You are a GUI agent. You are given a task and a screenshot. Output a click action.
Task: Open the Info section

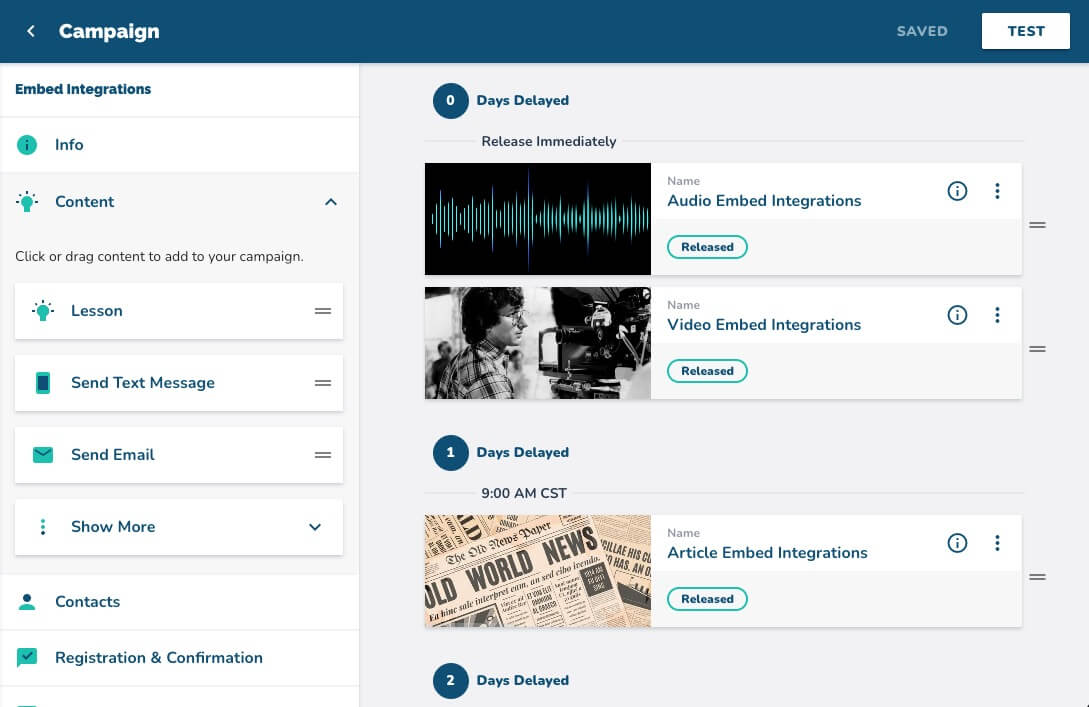pos(69,145)
